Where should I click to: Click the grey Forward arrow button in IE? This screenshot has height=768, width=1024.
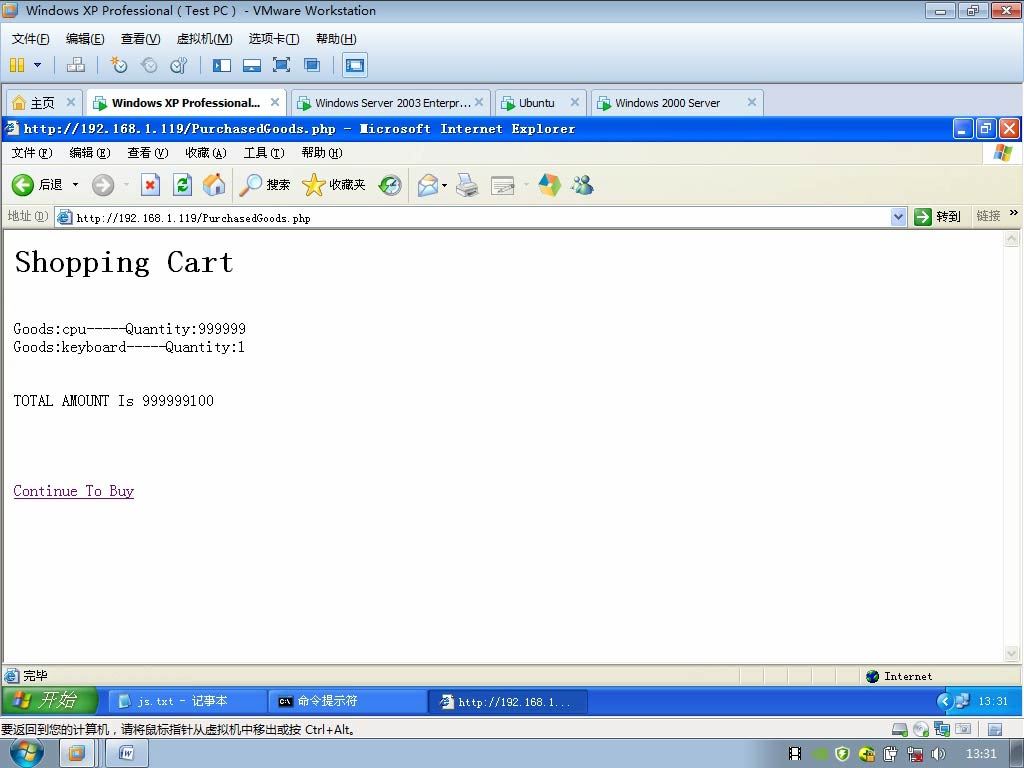(x=103, y=185)
